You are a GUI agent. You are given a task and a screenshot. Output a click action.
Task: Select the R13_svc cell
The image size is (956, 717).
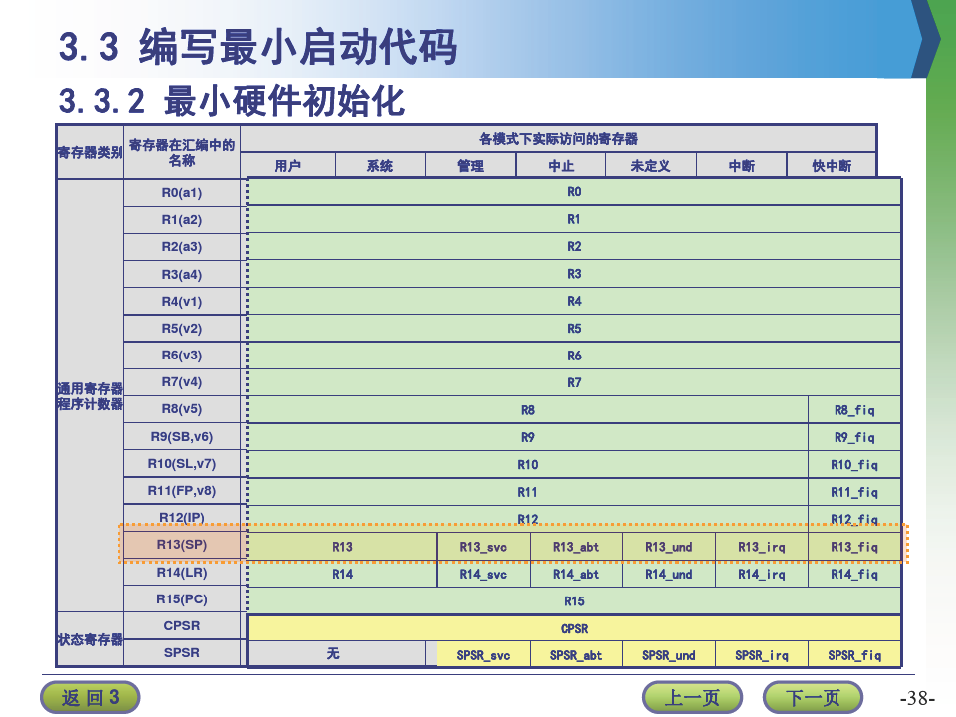tap(483, 547)
